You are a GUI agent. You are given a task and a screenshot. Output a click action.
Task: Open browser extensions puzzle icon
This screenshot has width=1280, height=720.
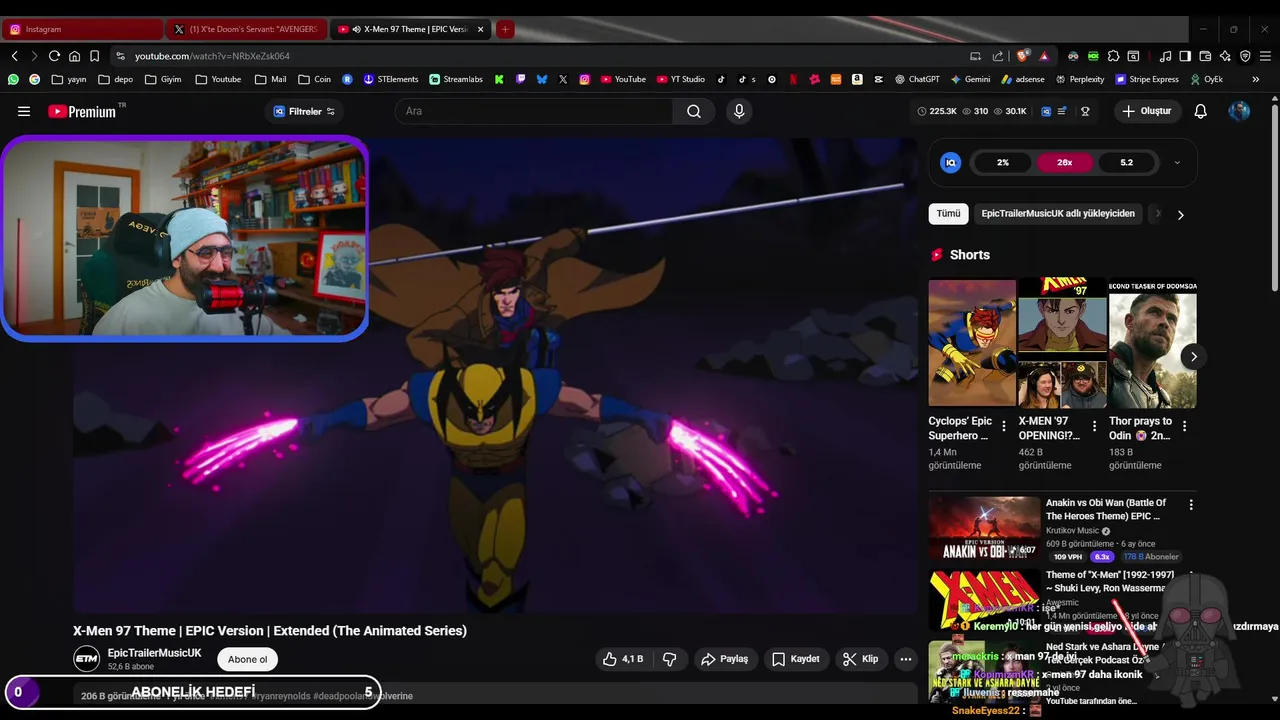(x=1113, y=56)
